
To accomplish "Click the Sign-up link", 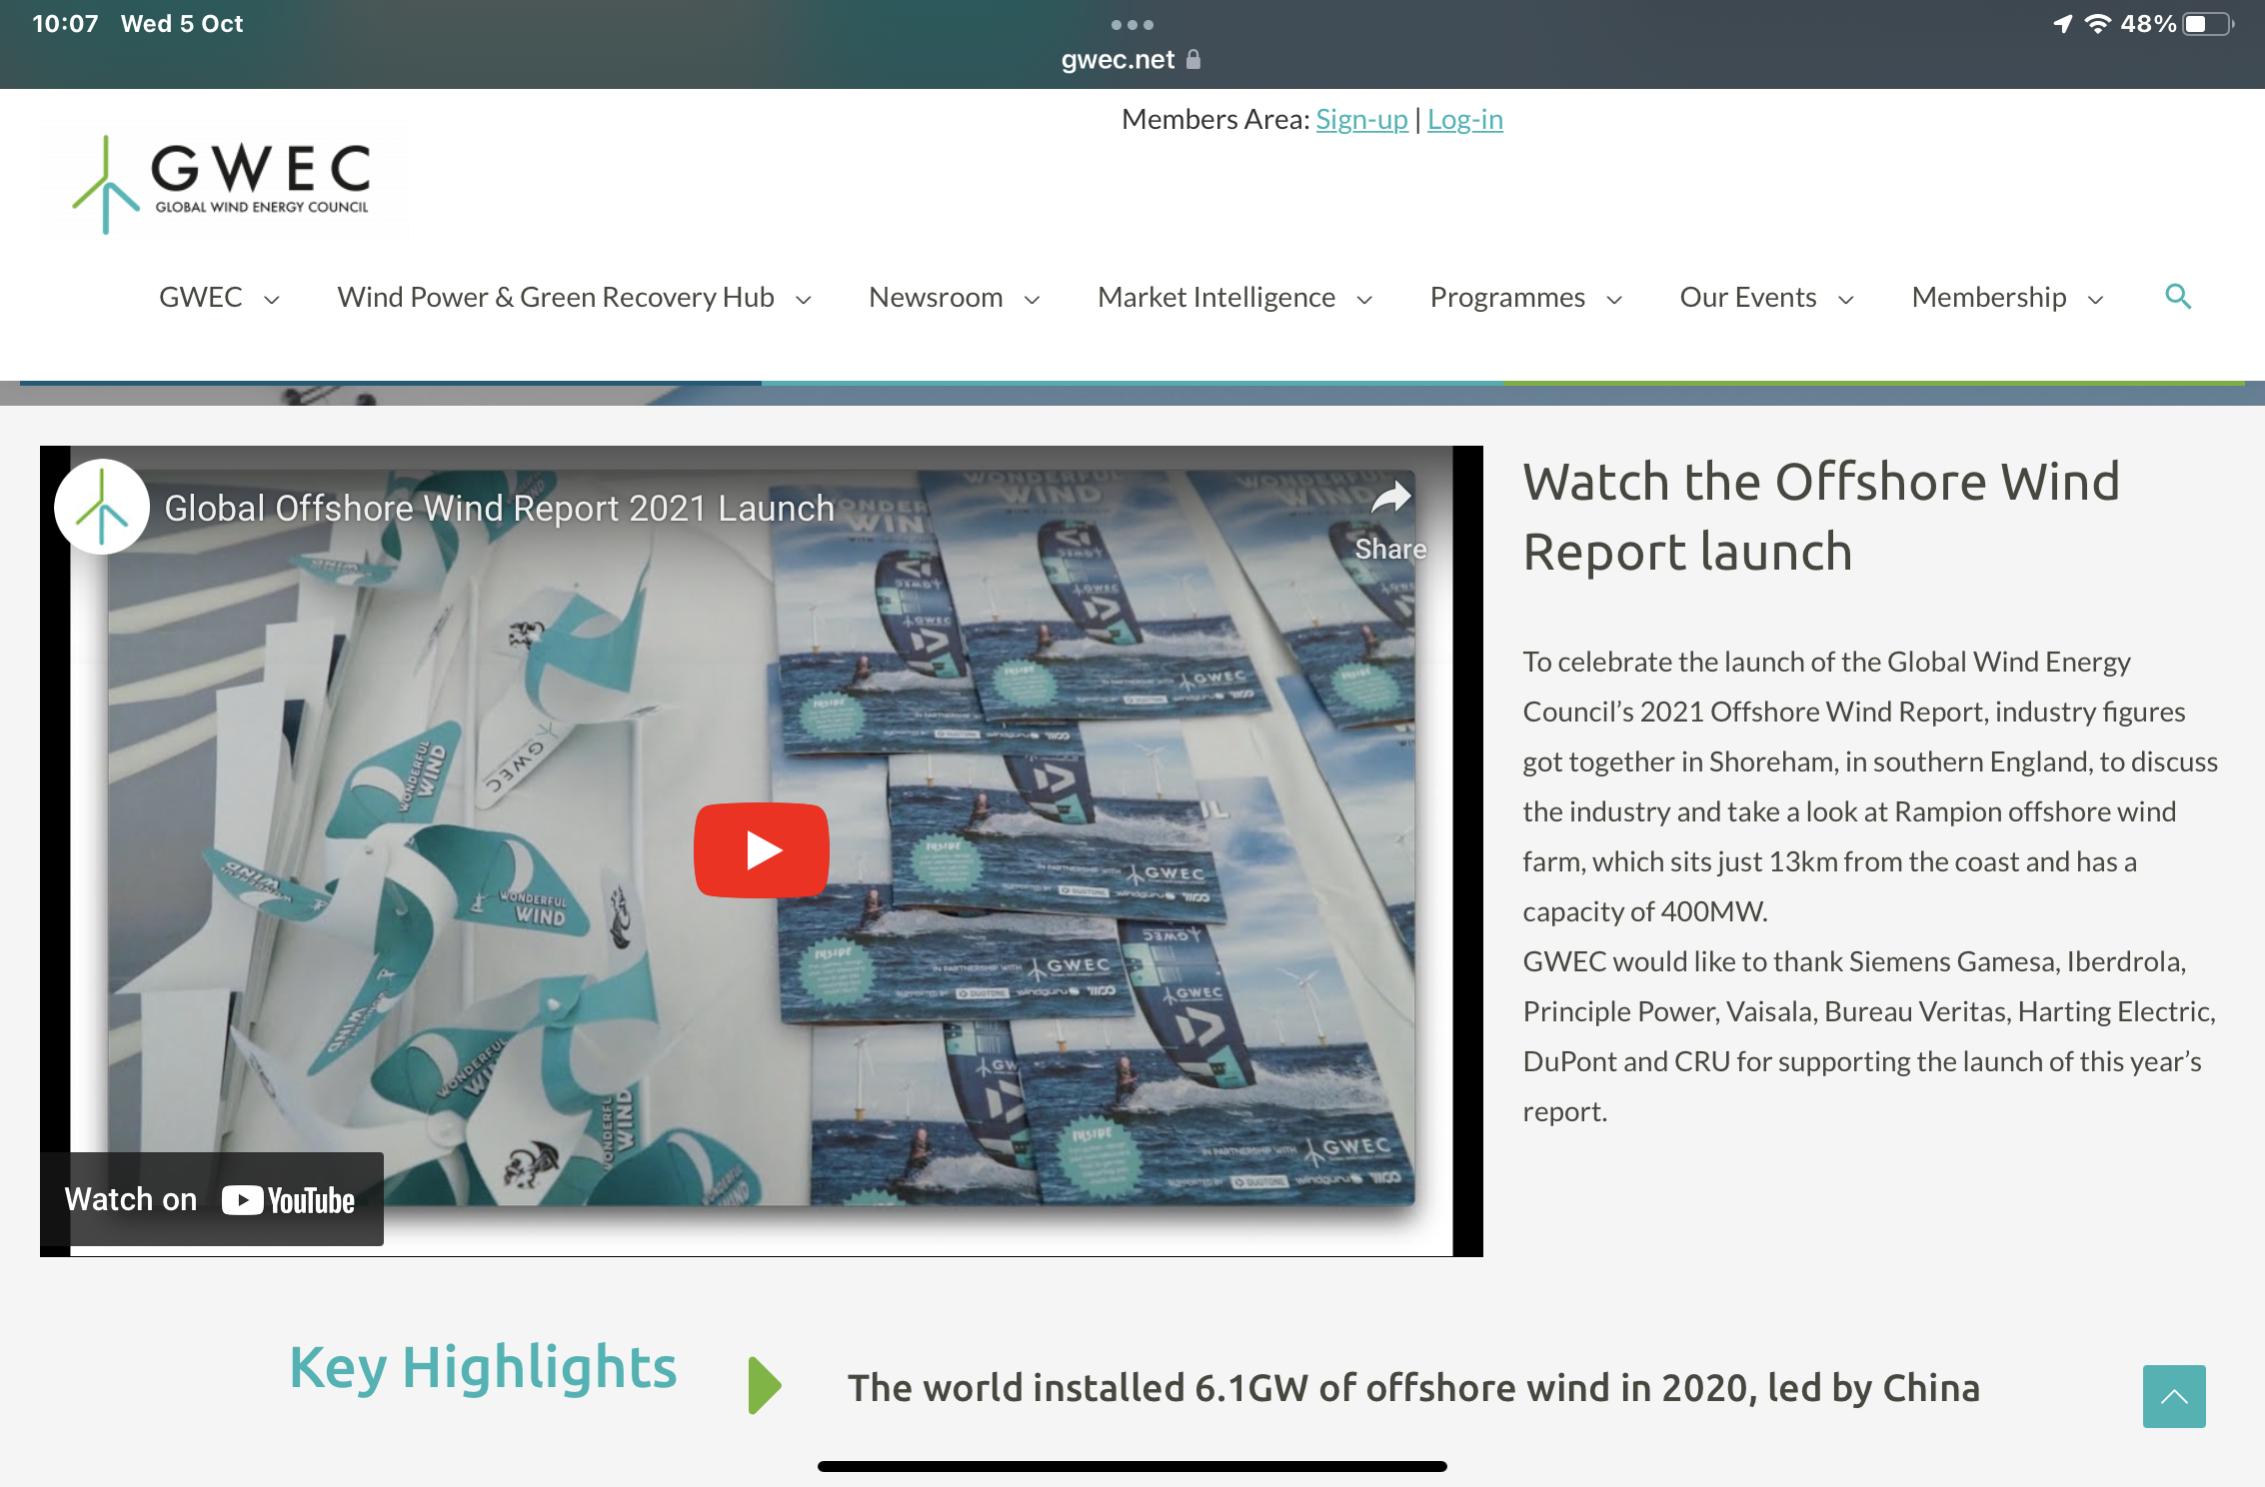I will pyautogui.click(x=1361, y=119).
